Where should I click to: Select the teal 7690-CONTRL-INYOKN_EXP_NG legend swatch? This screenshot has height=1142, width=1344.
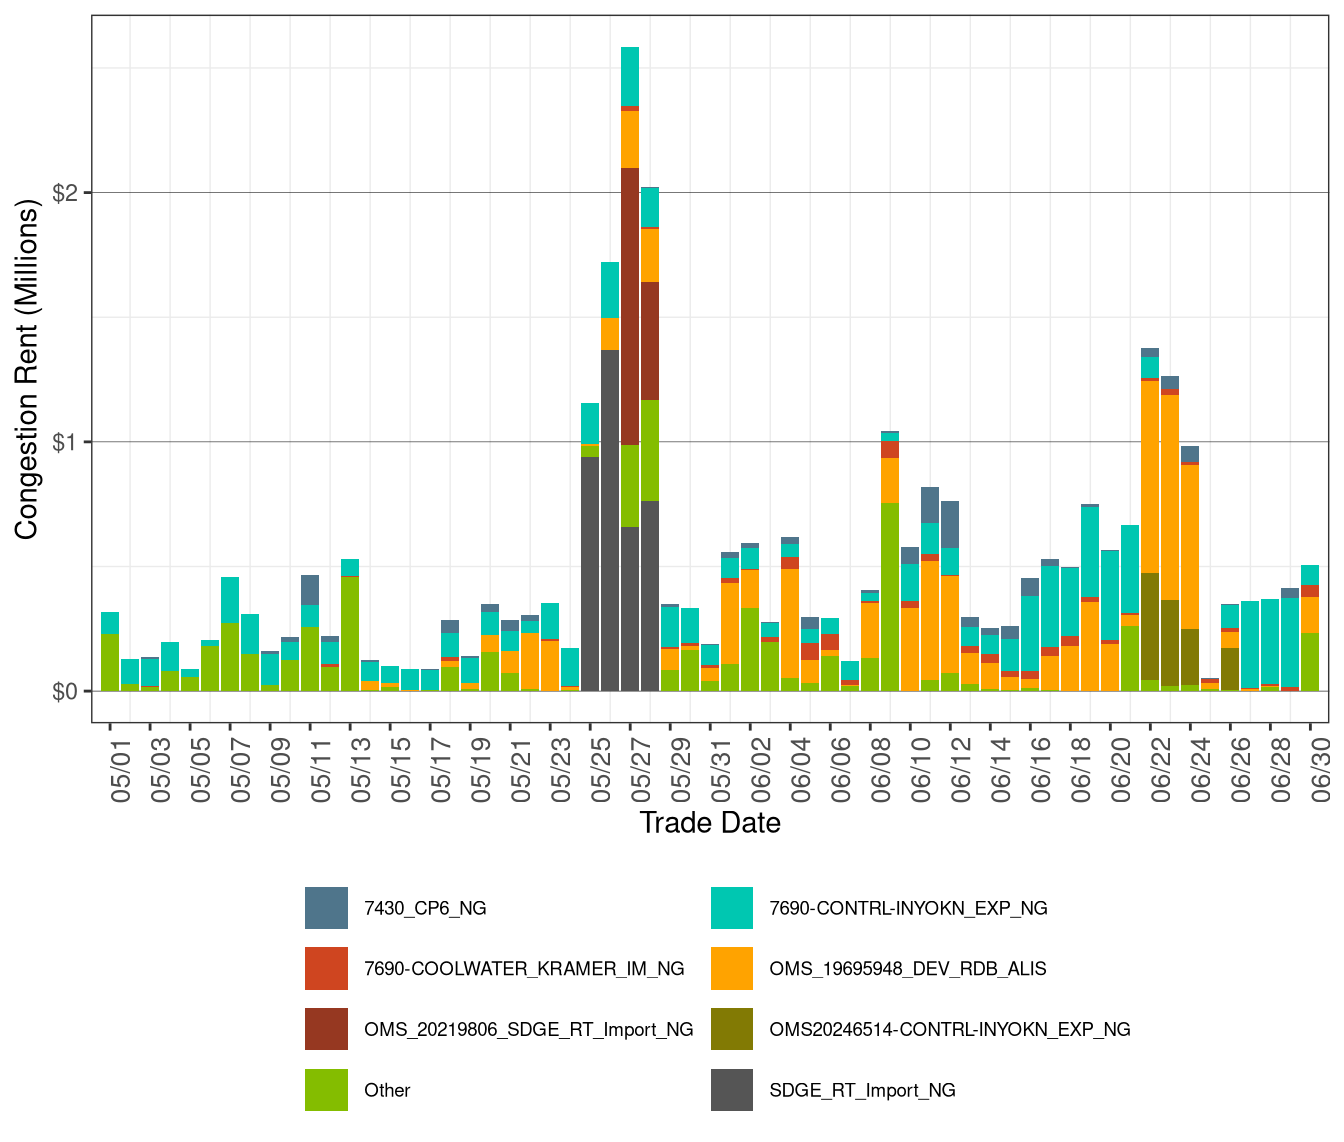[x=732, y=908]
